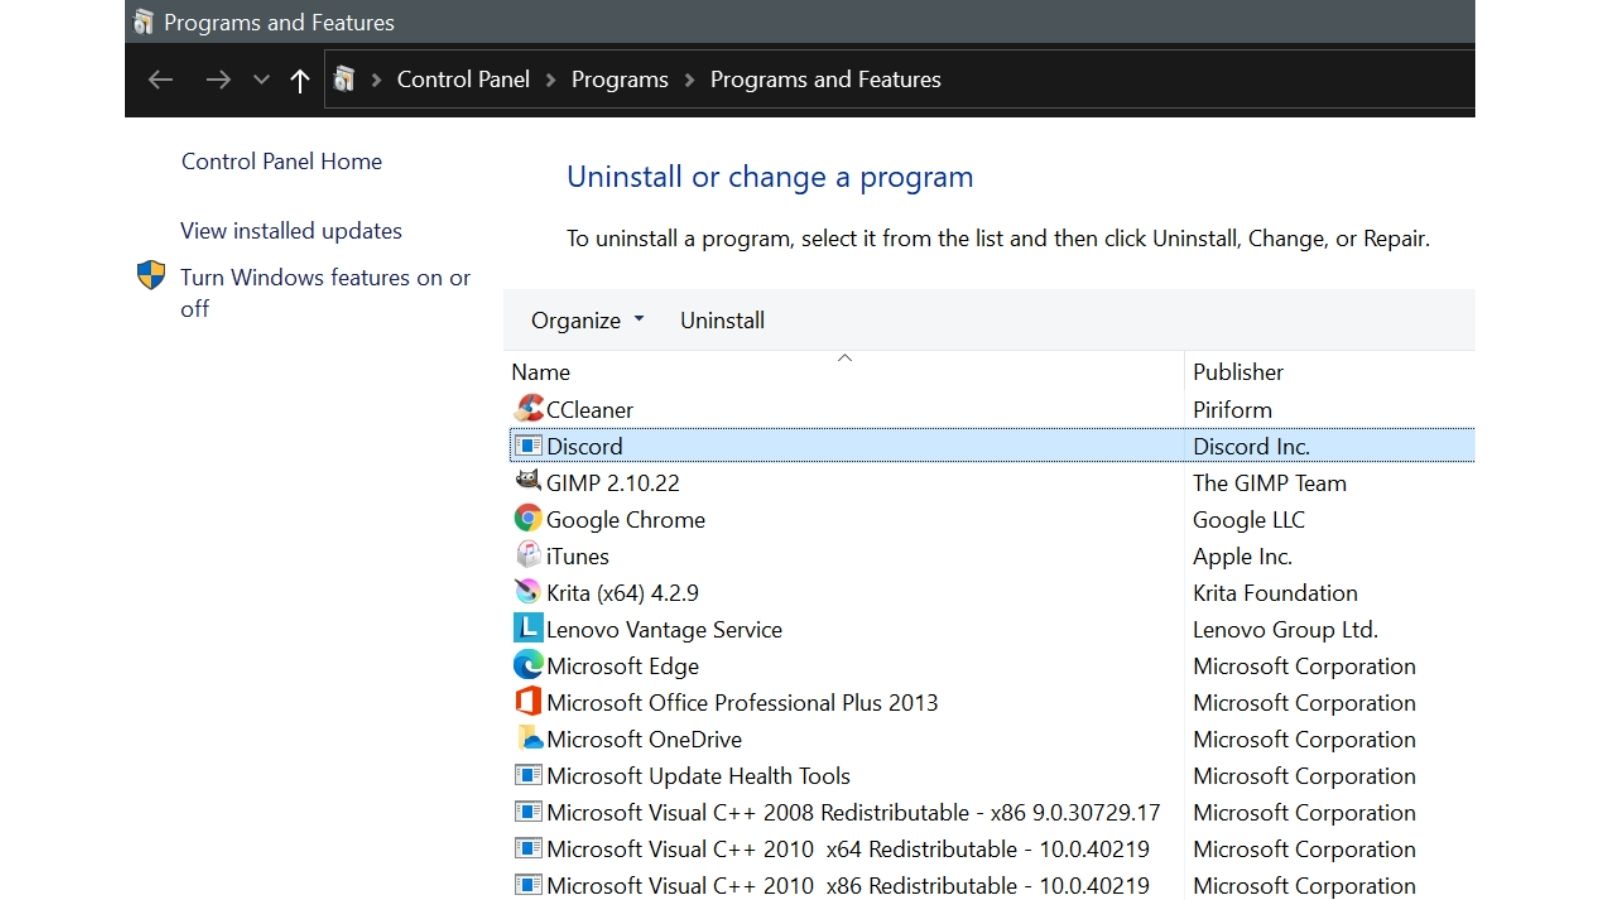This screenshot has height=900, width=1600.
Task: Click The GIMP Team publisher cell
Action: (1269, 483)
